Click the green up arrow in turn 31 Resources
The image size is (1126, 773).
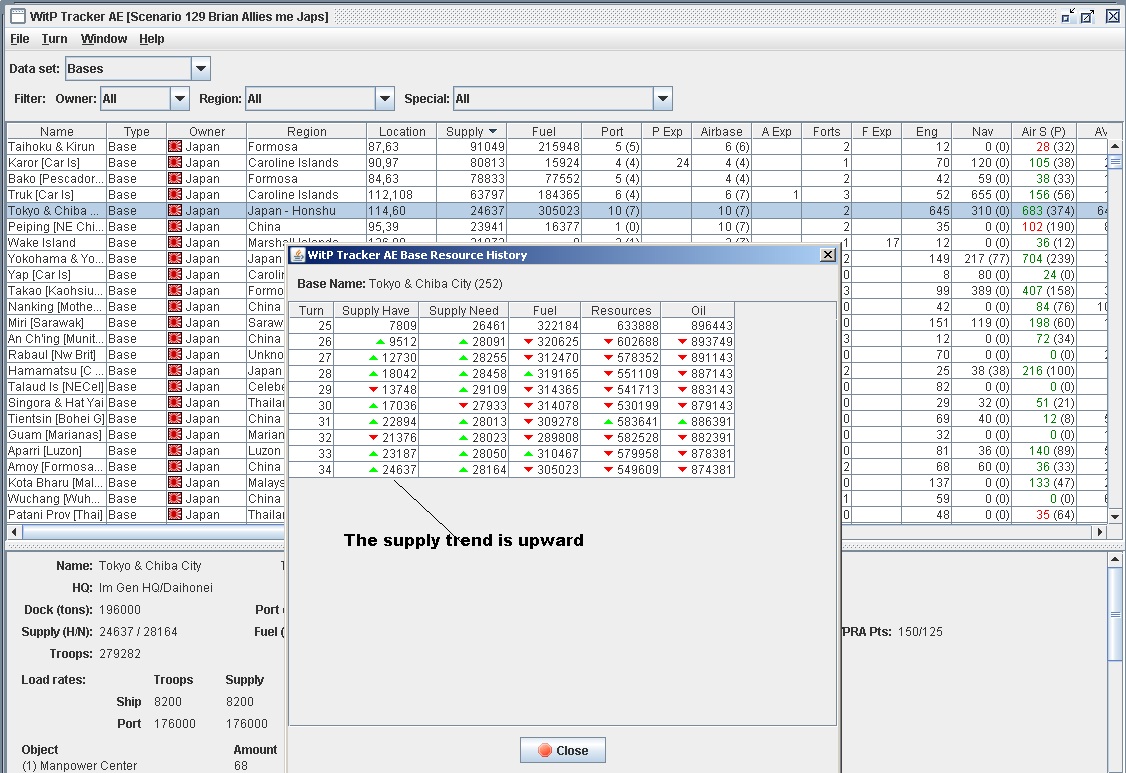click(x=608, y=422)
